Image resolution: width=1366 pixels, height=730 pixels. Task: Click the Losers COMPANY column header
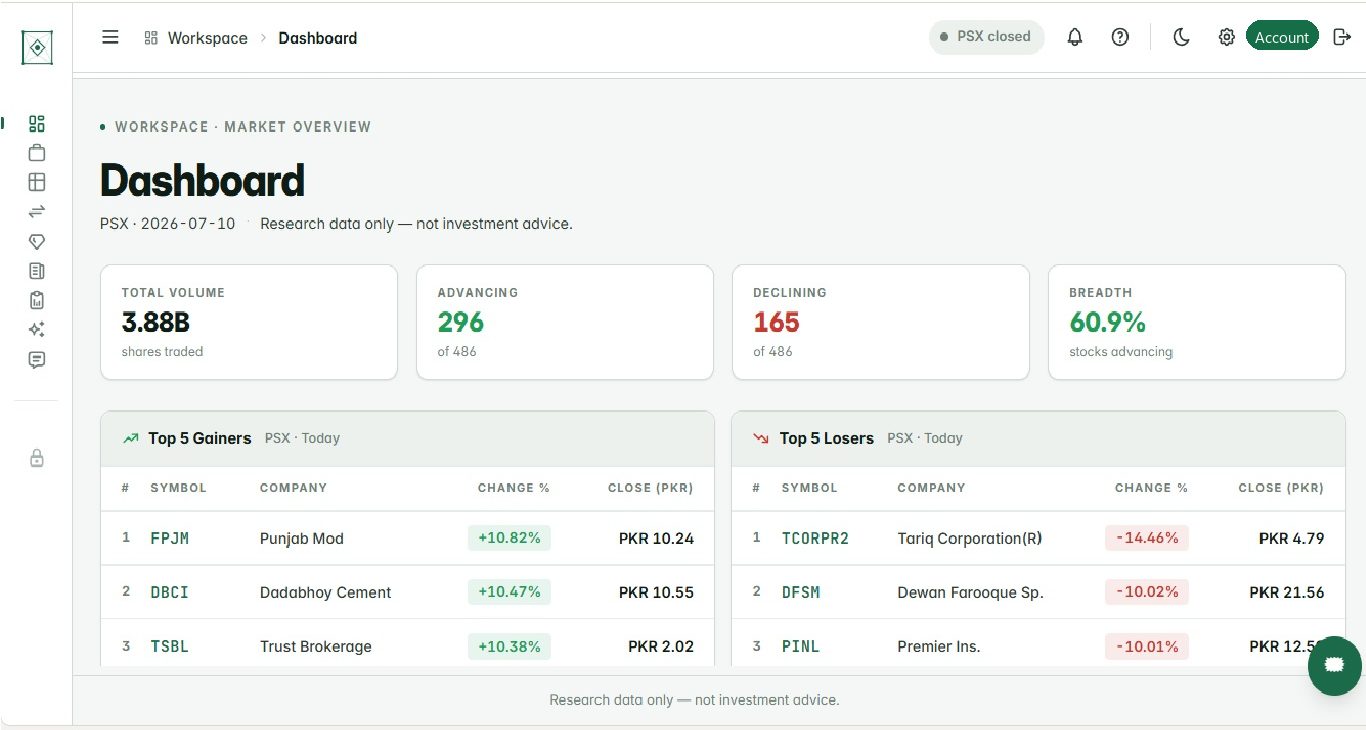(x=931, y=488)
